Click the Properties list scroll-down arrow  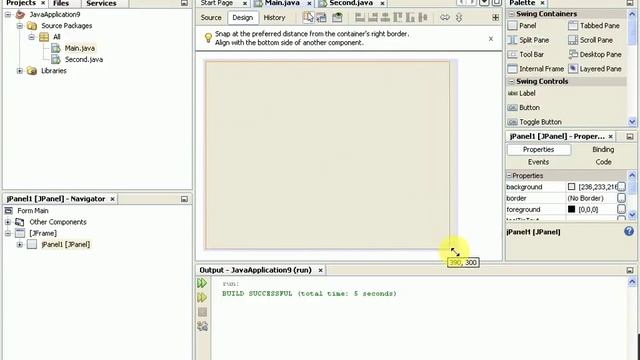coord(632,214)
